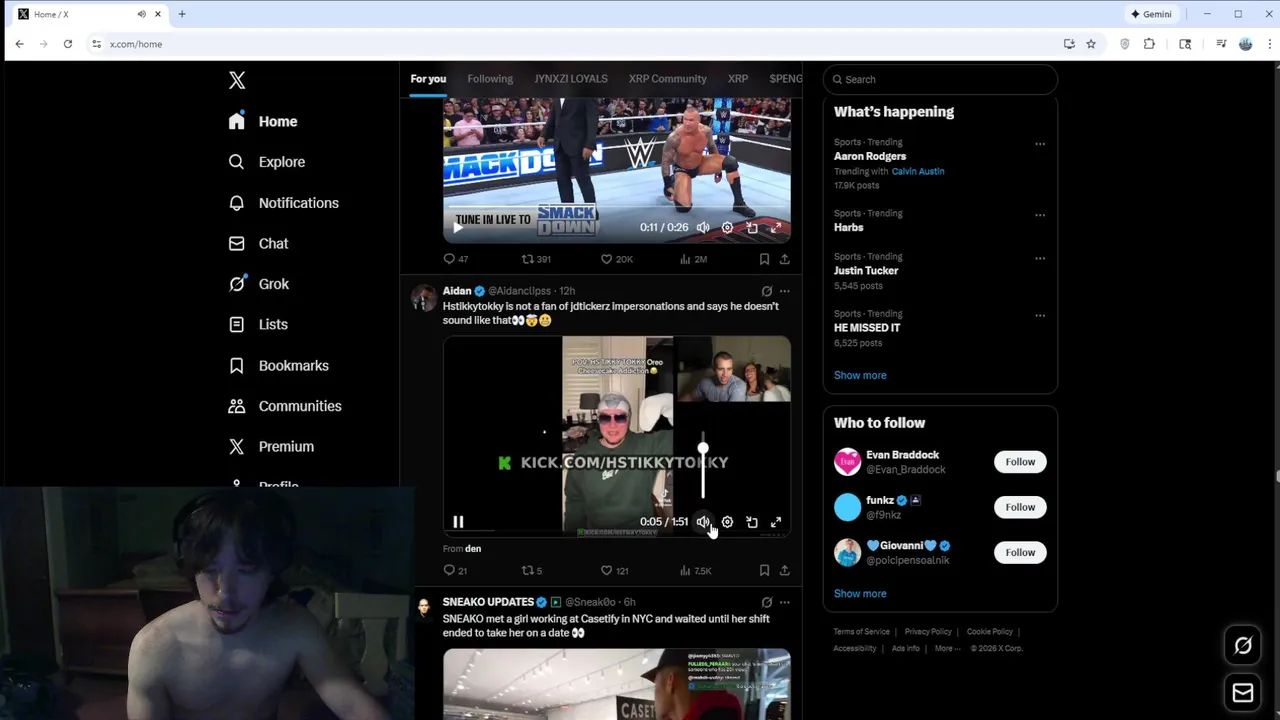The height and width of the screenshot is (720, 1280).
Task: Open Aaron Rodgers trending topic
Action: tap(870, 156)
